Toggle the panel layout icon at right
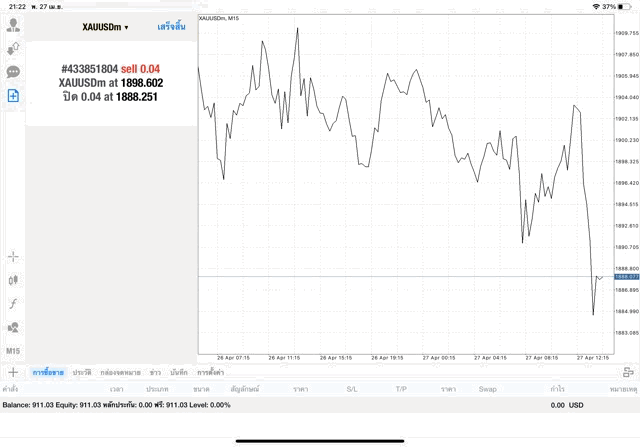The image size is (640, 447). point(629,372)
